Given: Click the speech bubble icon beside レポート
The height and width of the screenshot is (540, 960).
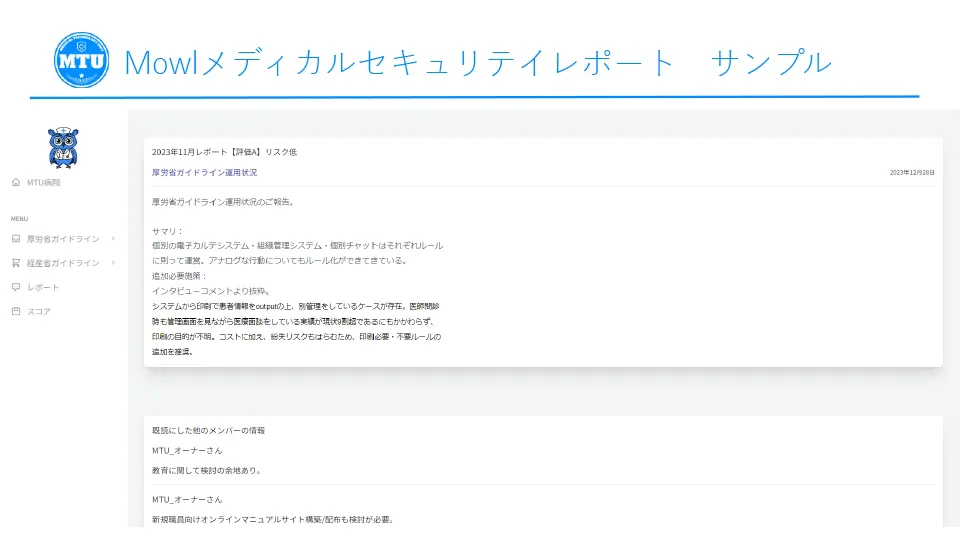Looking at the screenshot, I should 16,287.
